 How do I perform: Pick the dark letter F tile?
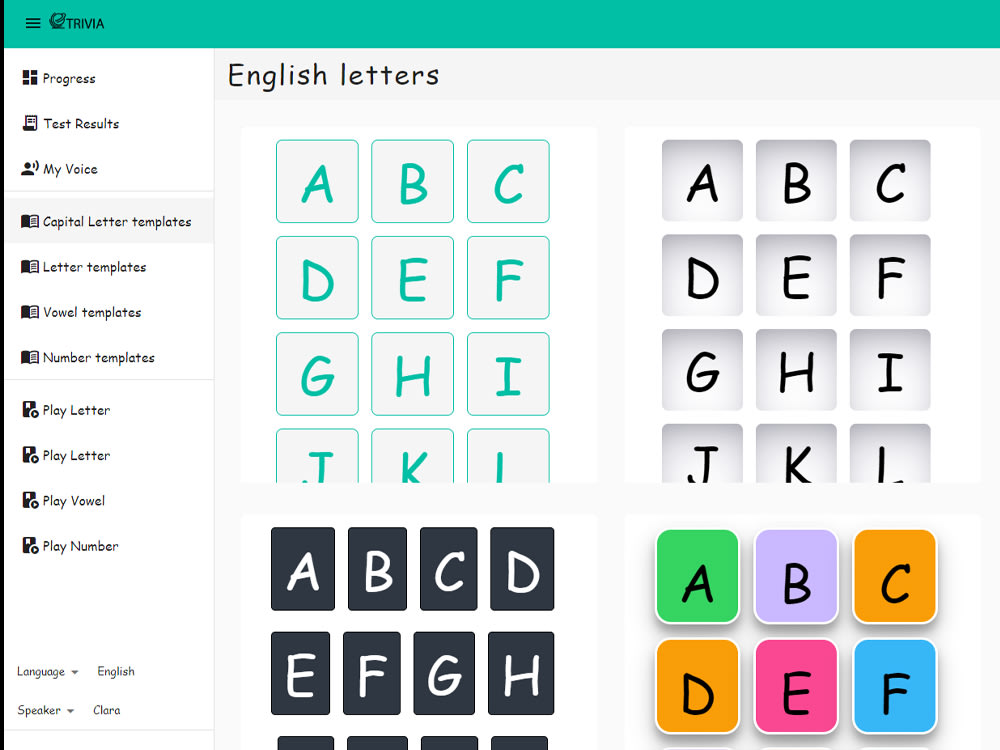[372, 673]
